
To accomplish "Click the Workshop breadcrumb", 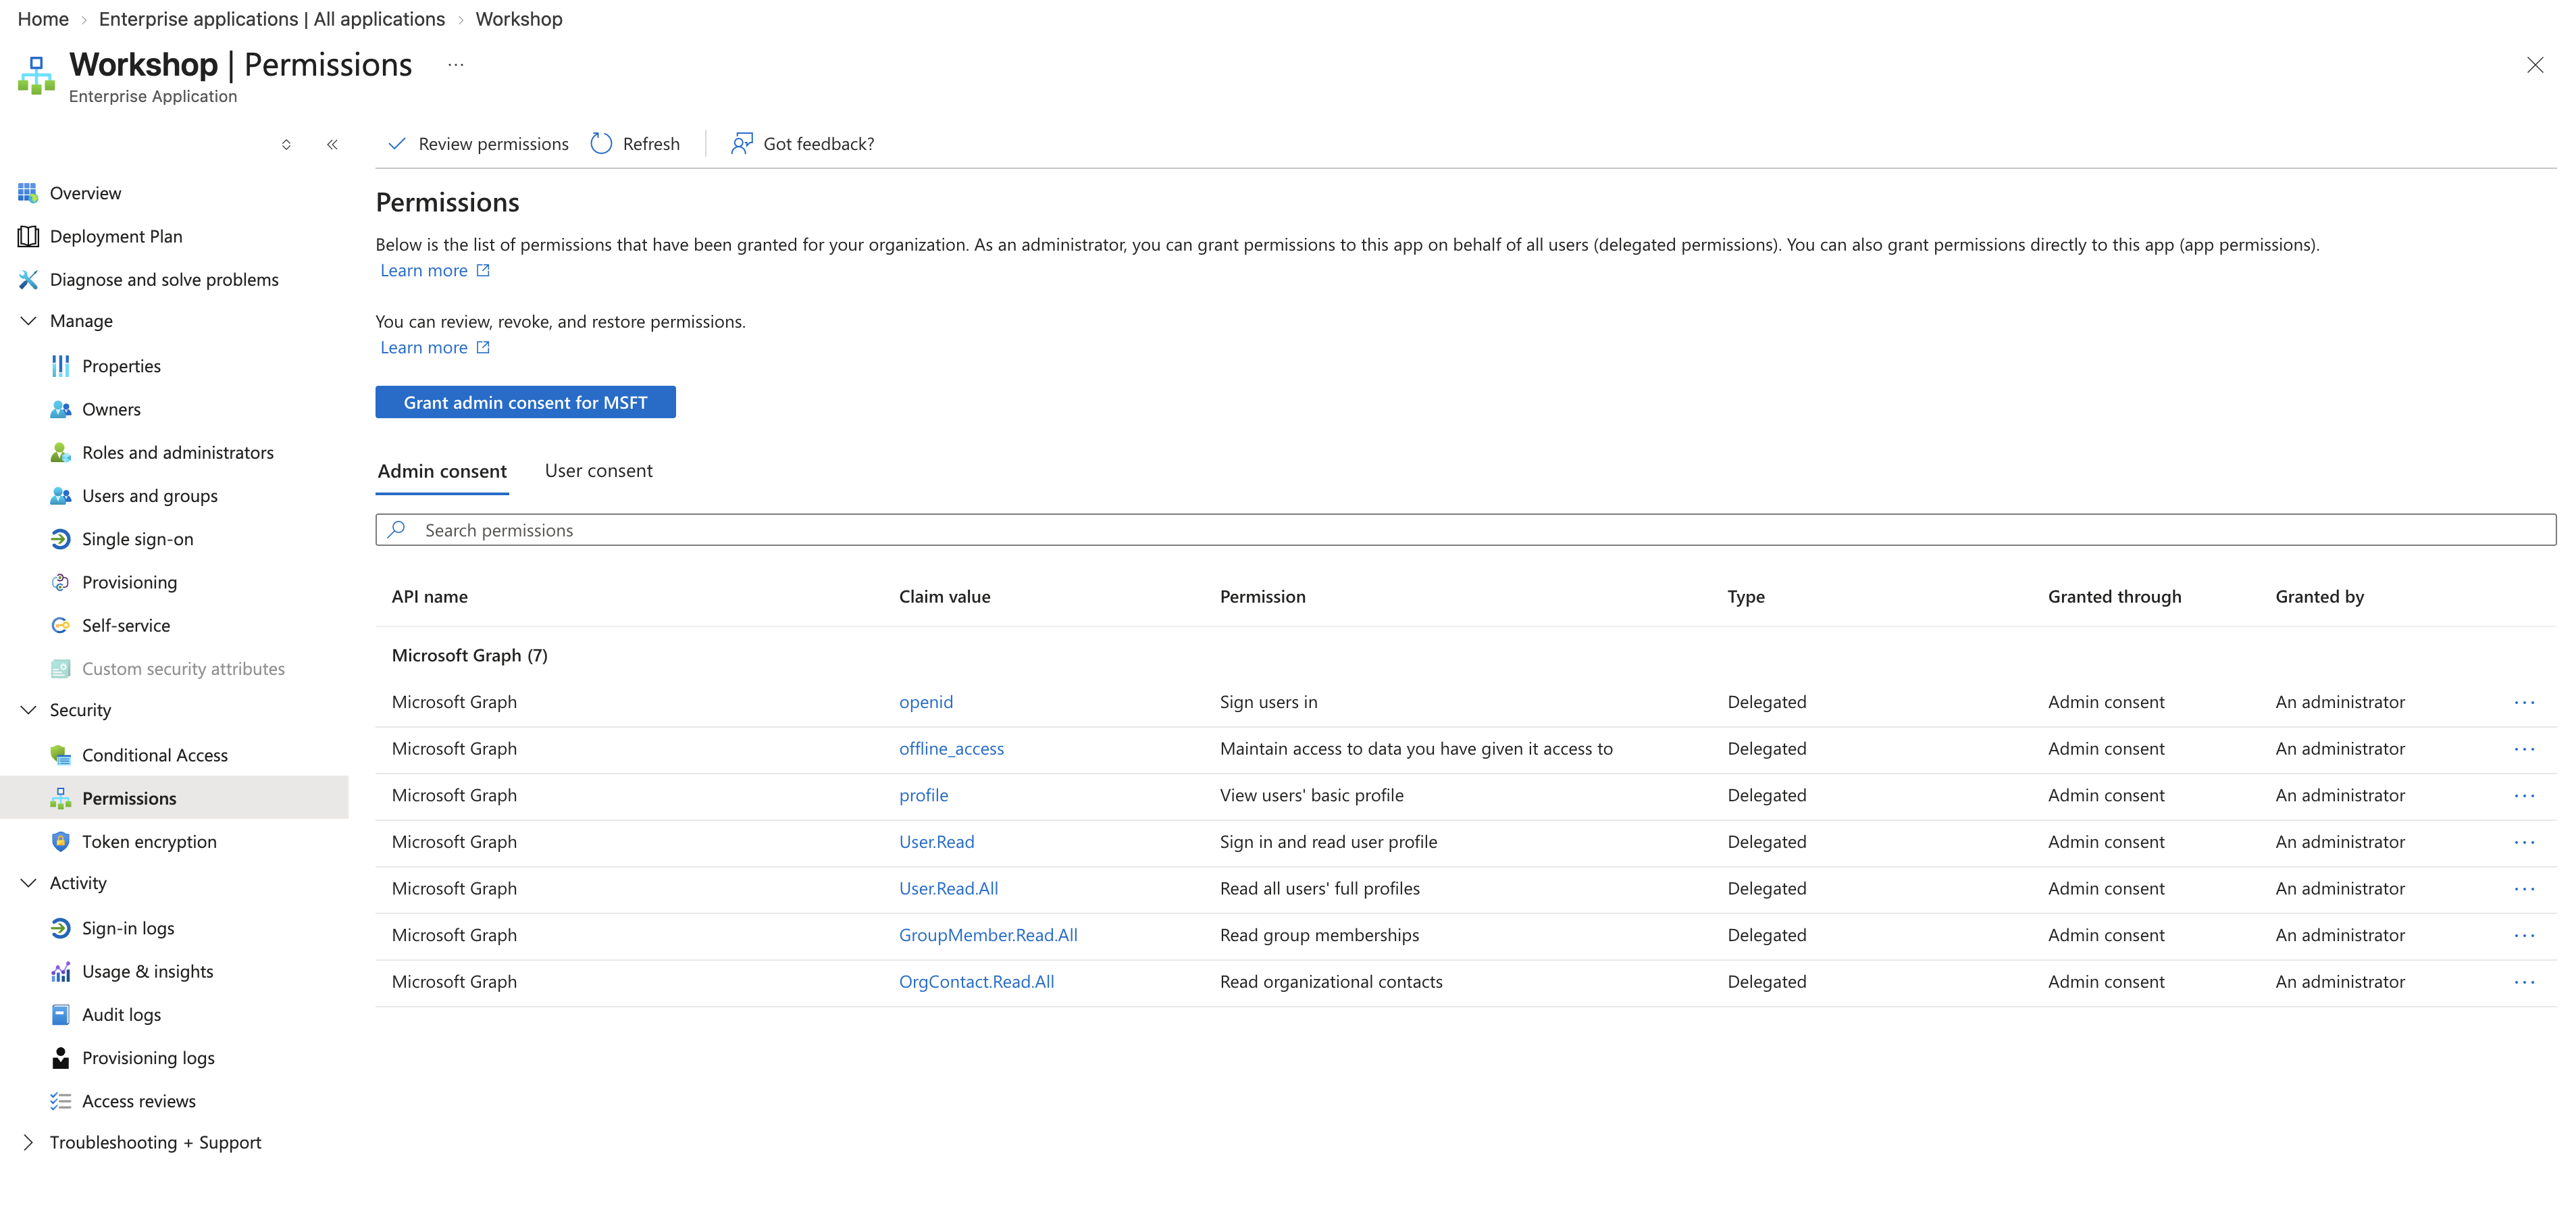I will coord(519,19).
